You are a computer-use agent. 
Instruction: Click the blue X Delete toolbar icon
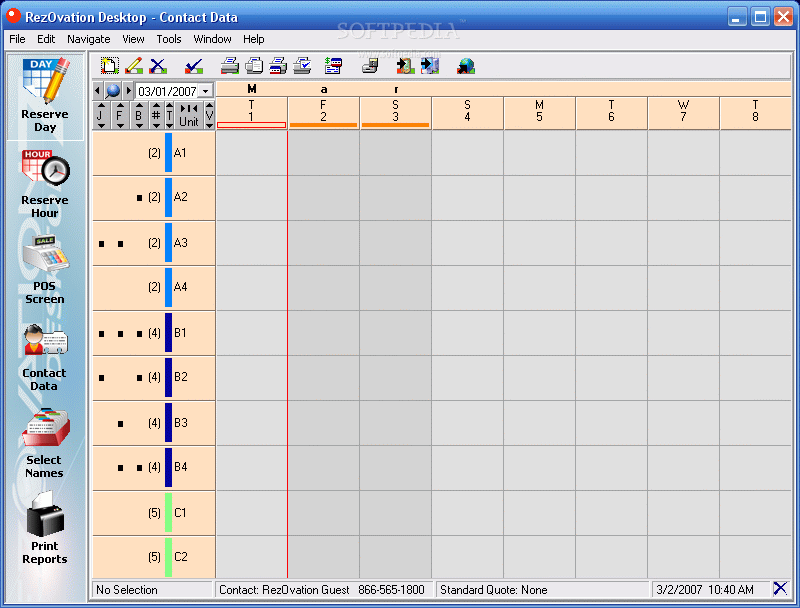click(x=158, y=66)
